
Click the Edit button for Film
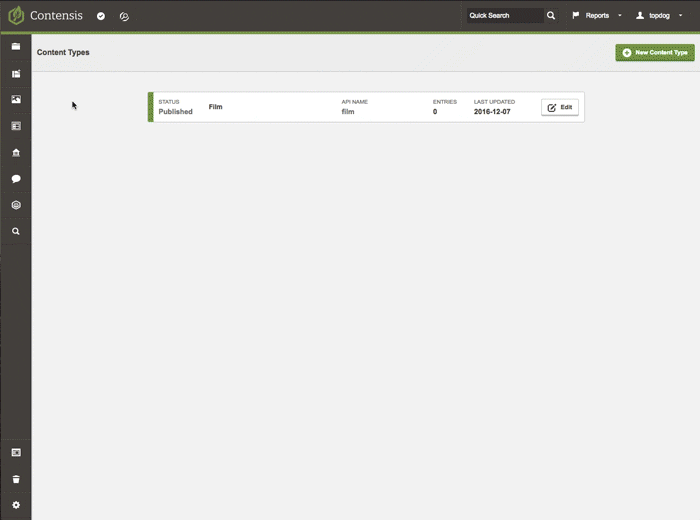pyautogui.click(x=560, y=107)
